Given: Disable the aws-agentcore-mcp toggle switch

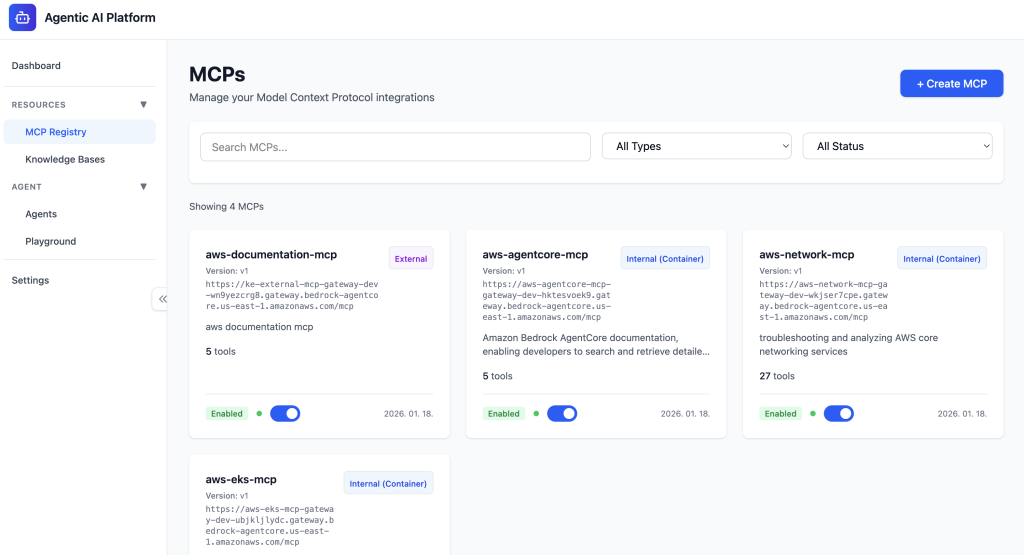Looking at the screenshot, I should tap(562, 413).
